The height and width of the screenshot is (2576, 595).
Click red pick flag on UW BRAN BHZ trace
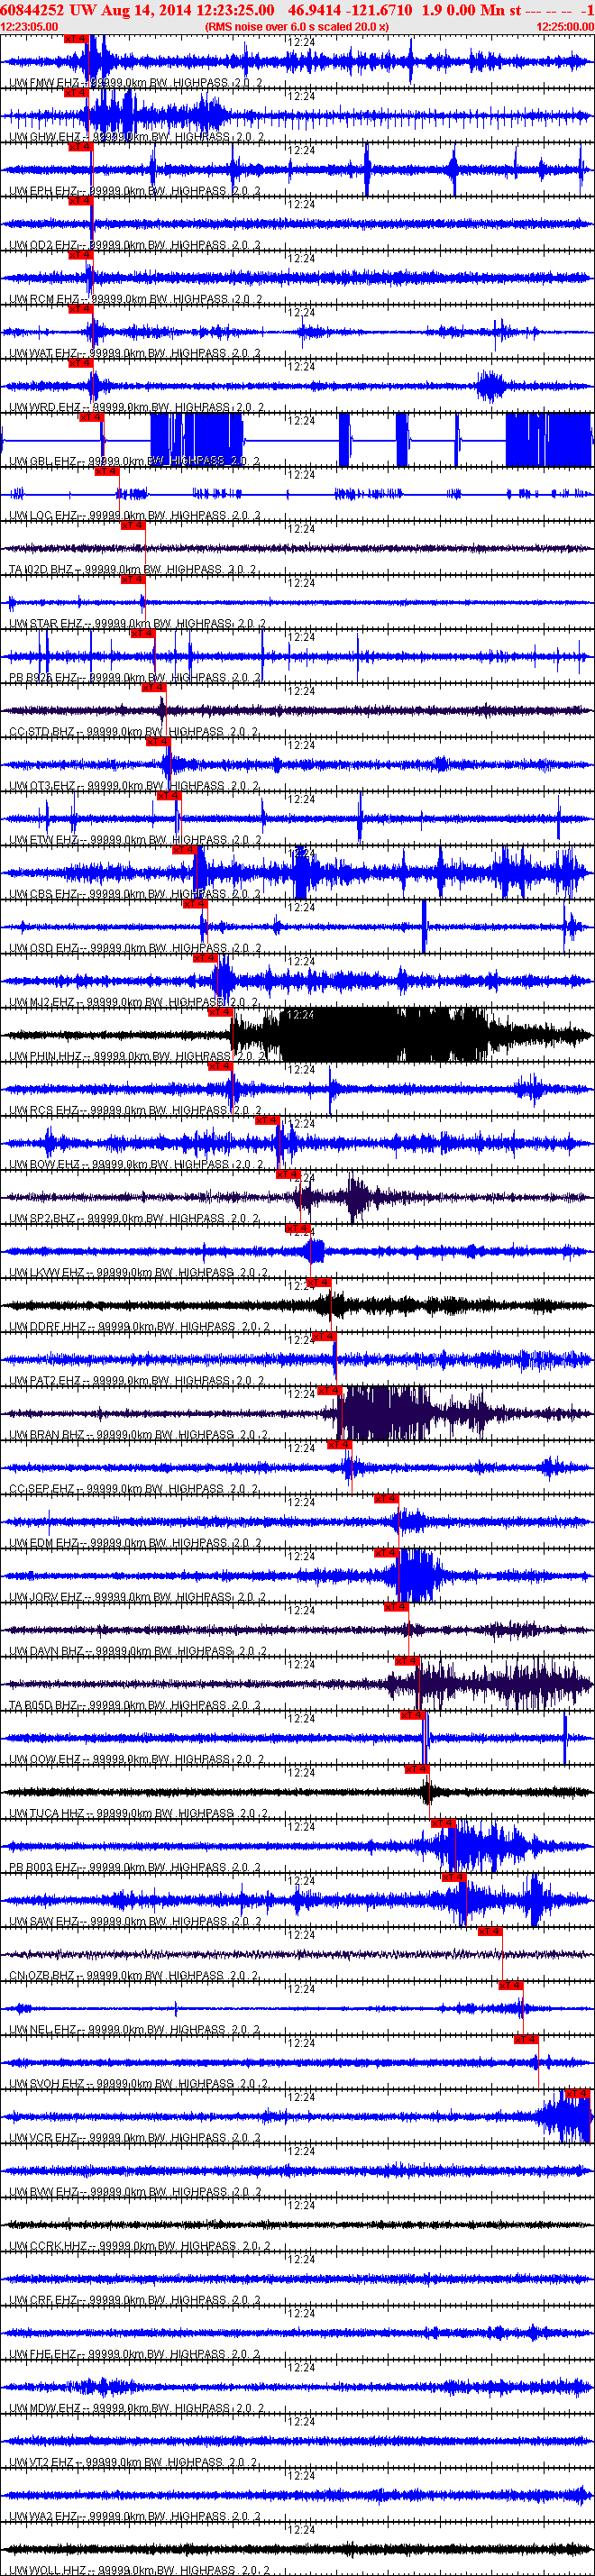tap(329, 1390)
